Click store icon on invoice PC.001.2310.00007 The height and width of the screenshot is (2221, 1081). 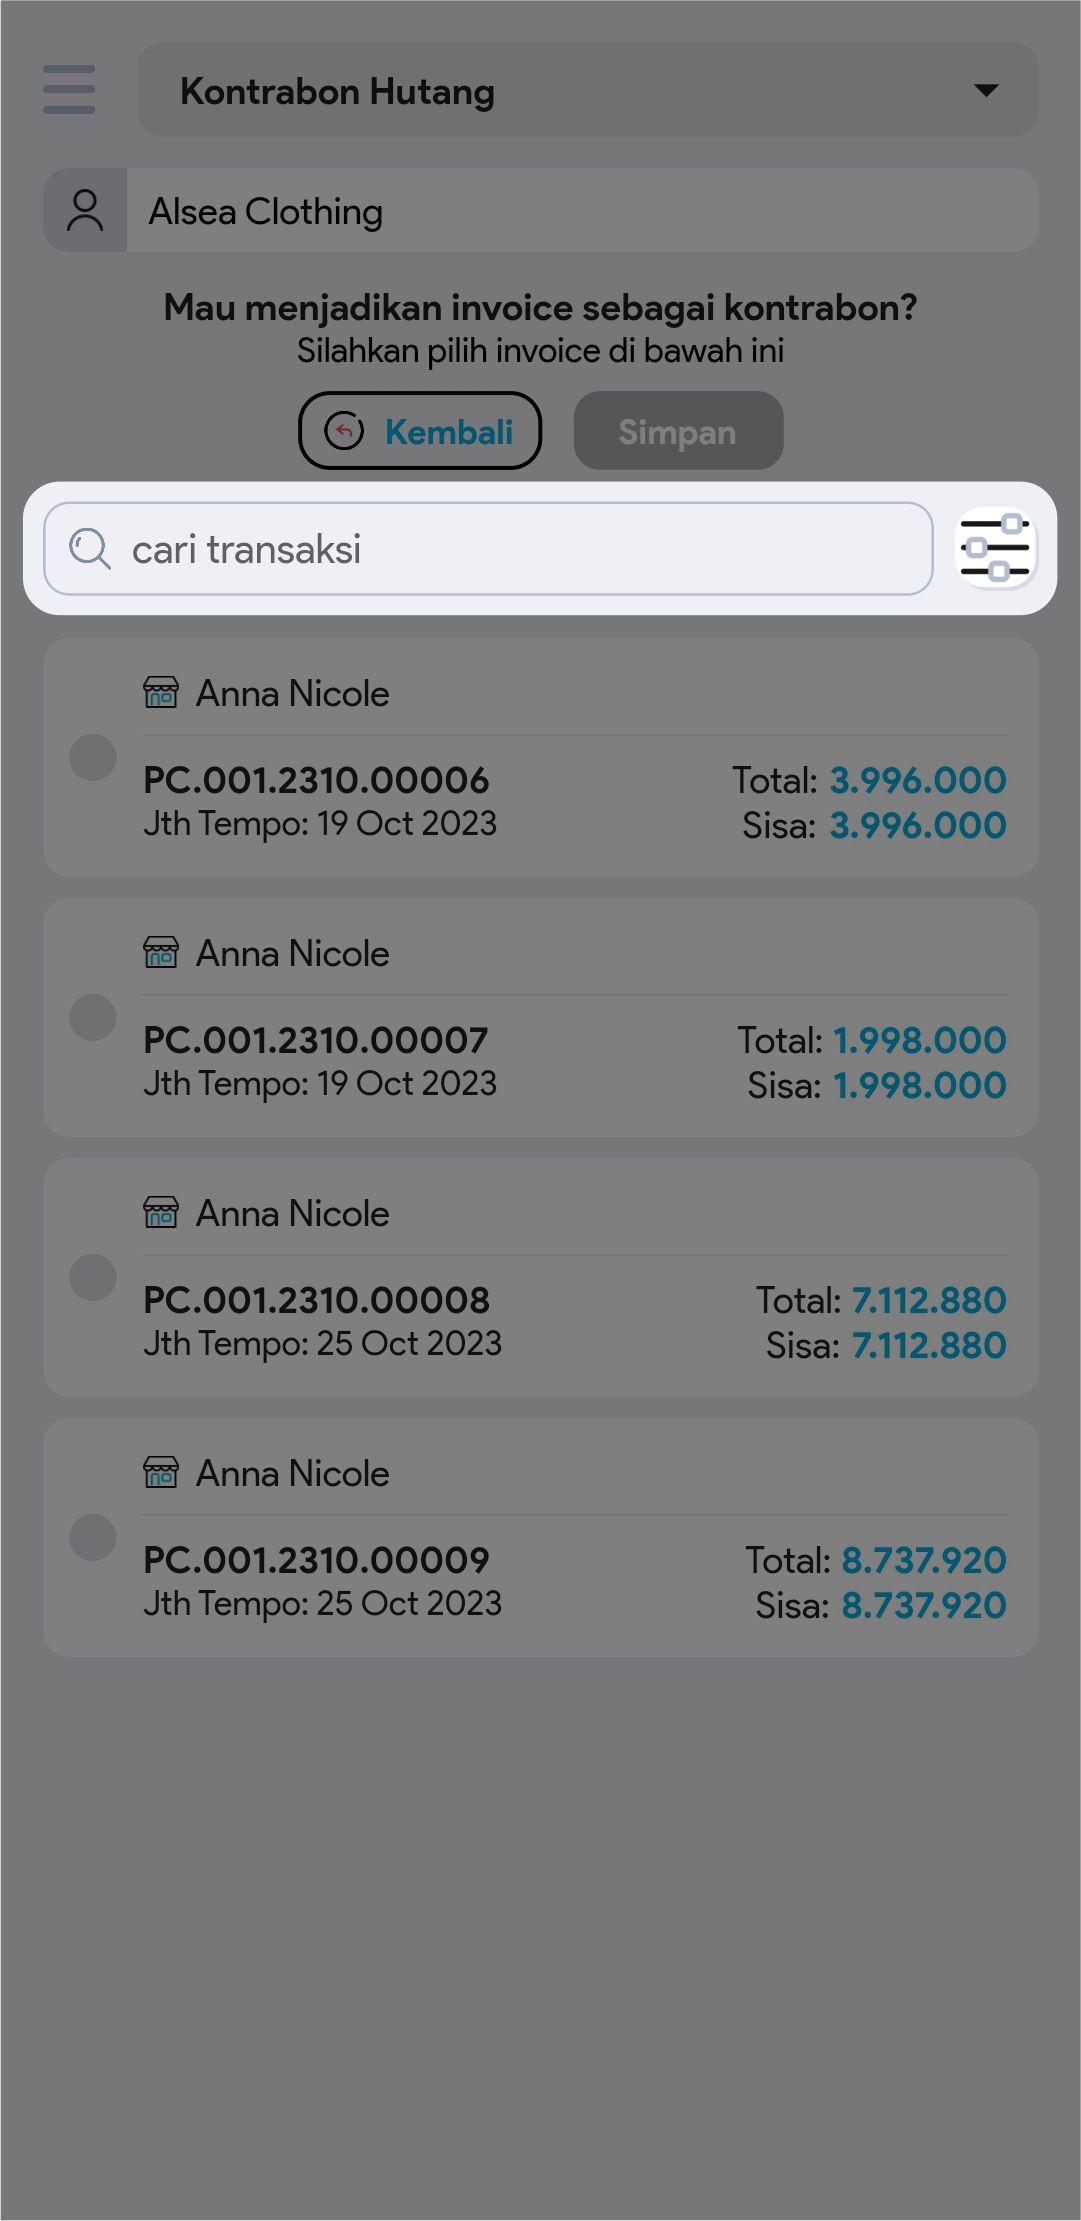[161, 952]
